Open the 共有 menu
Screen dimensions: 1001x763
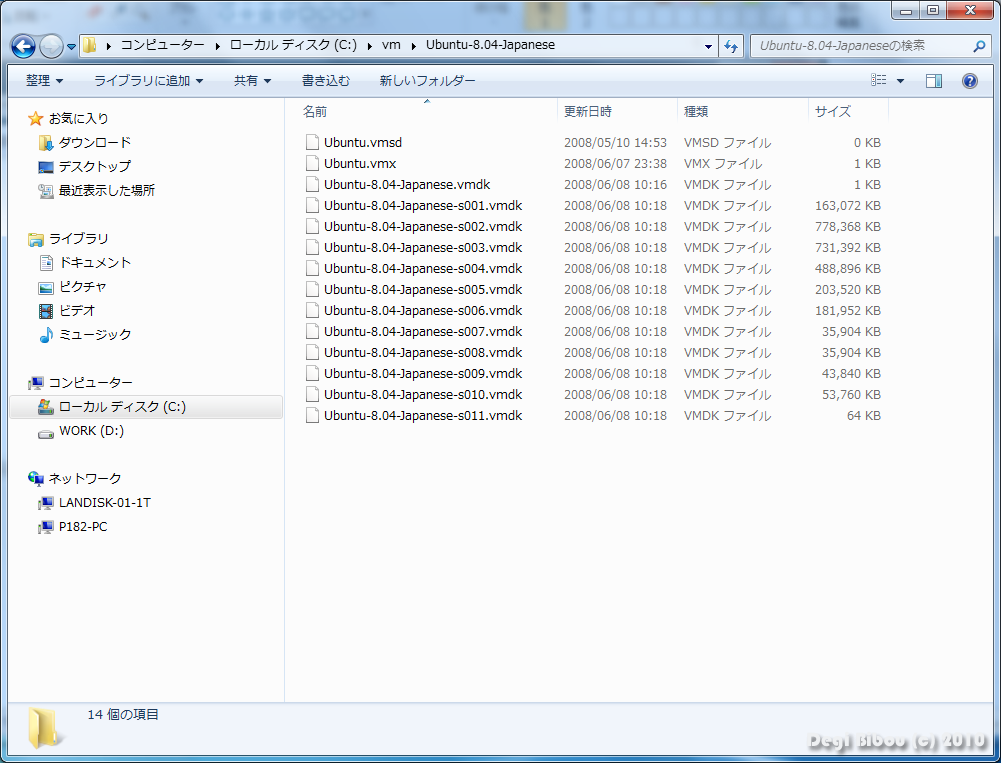pyautogui.click(x=252, y=80)
